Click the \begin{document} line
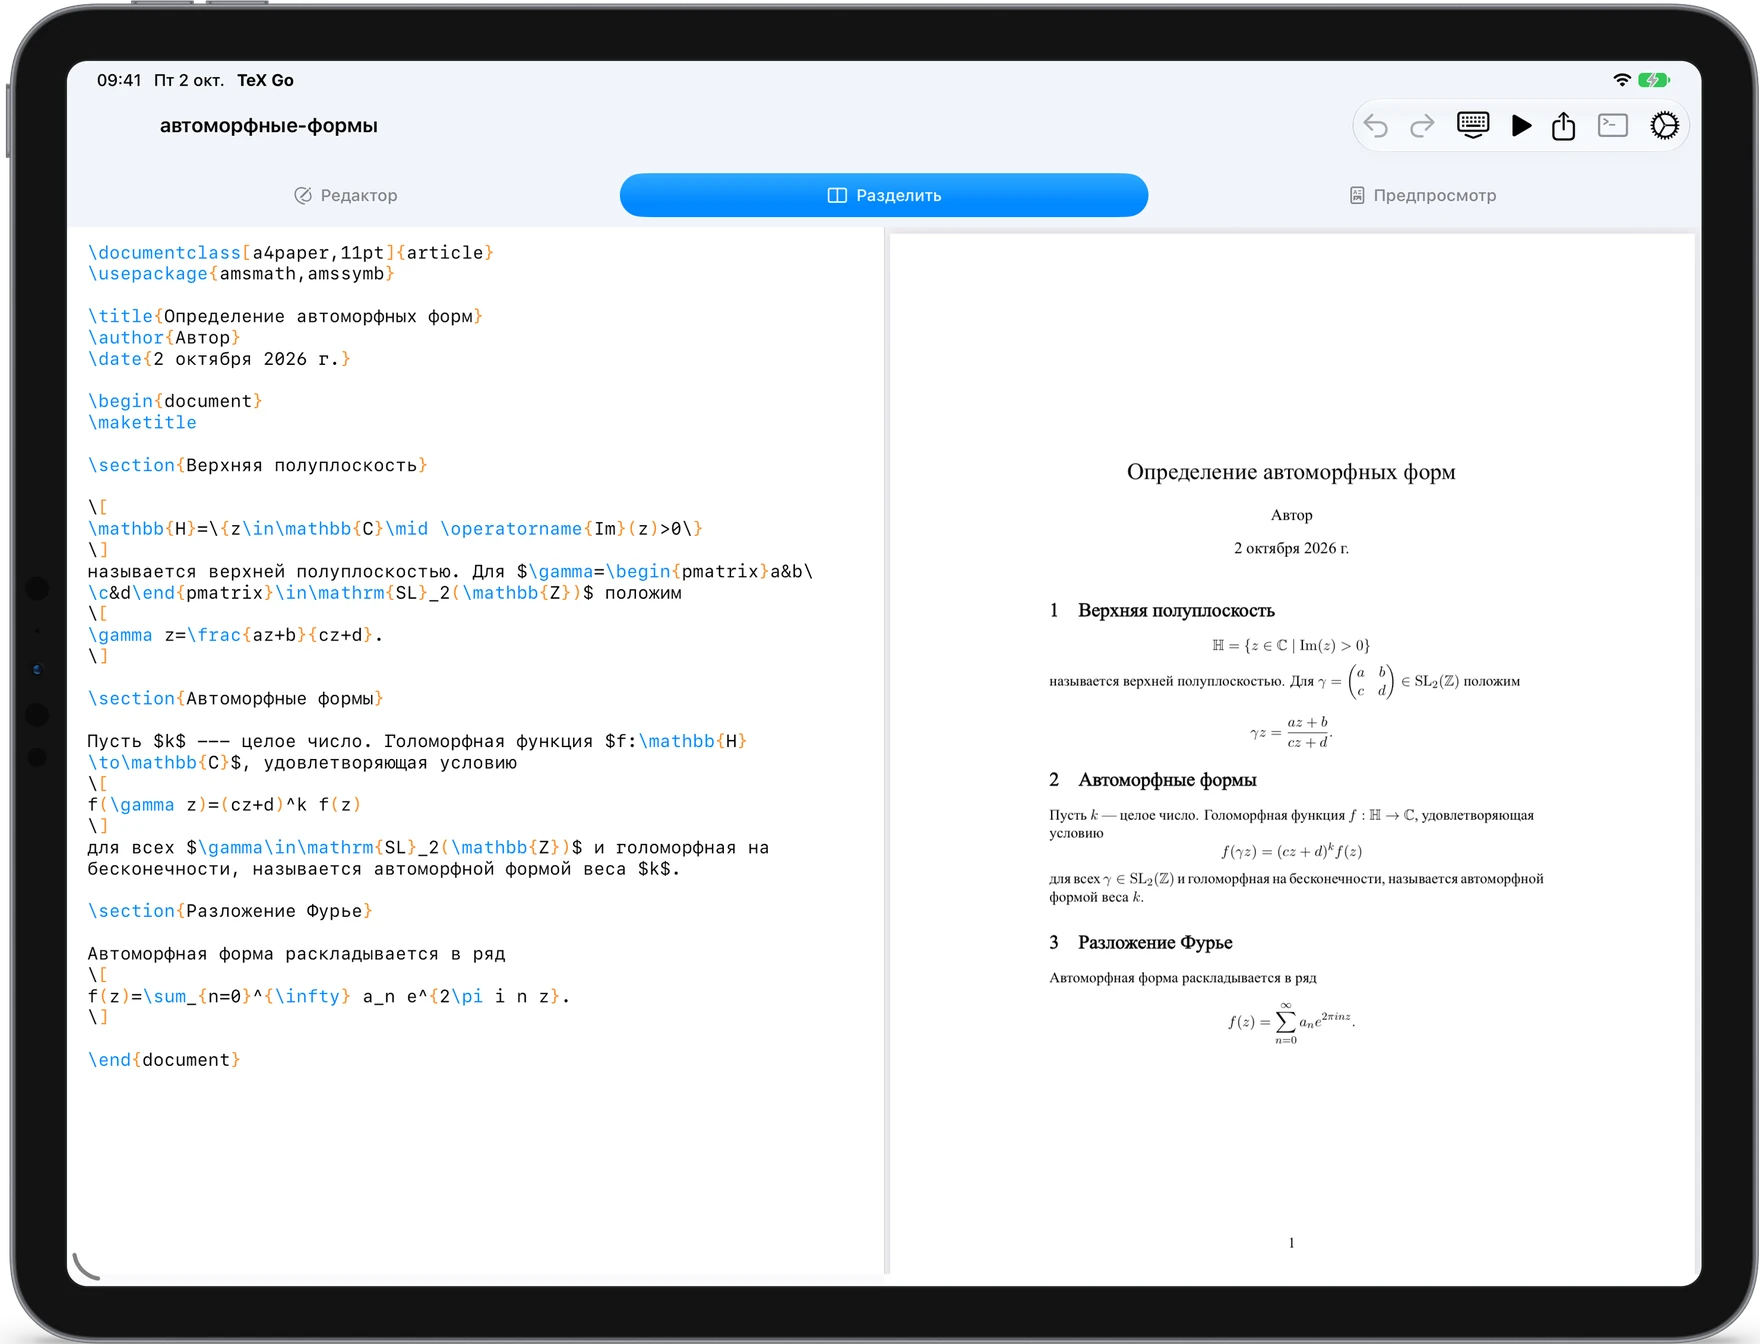 pos(175,401)
